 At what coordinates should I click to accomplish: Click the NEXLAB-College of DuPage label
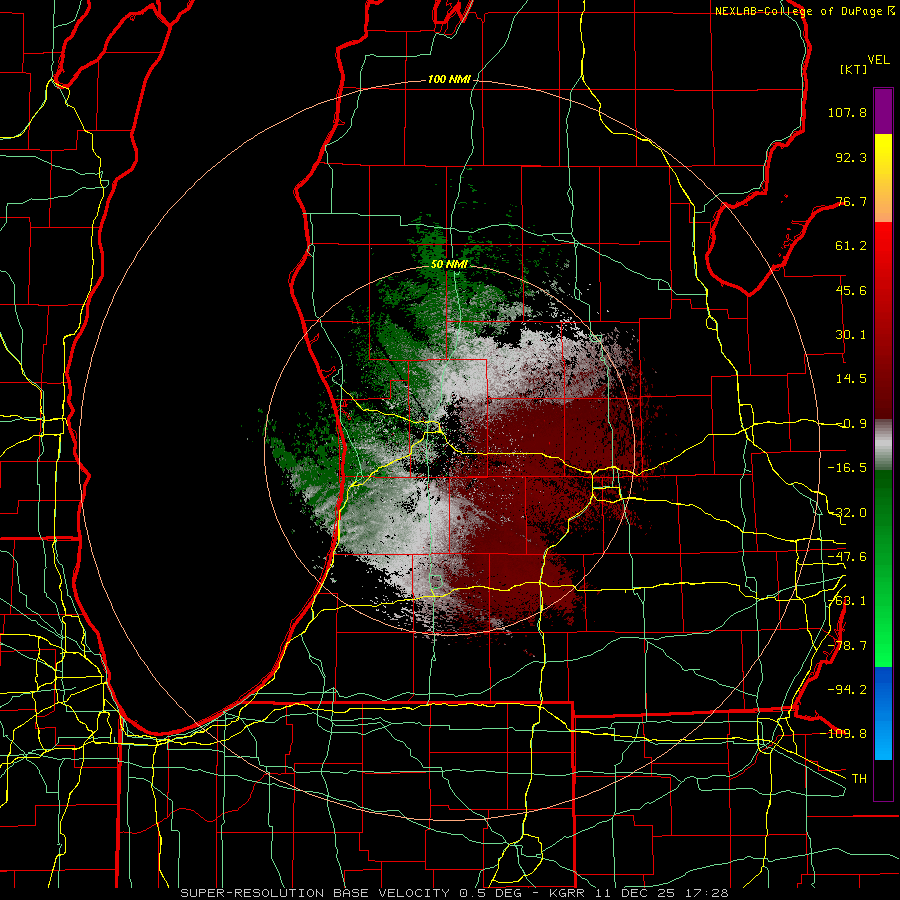(x=800, y=11)
